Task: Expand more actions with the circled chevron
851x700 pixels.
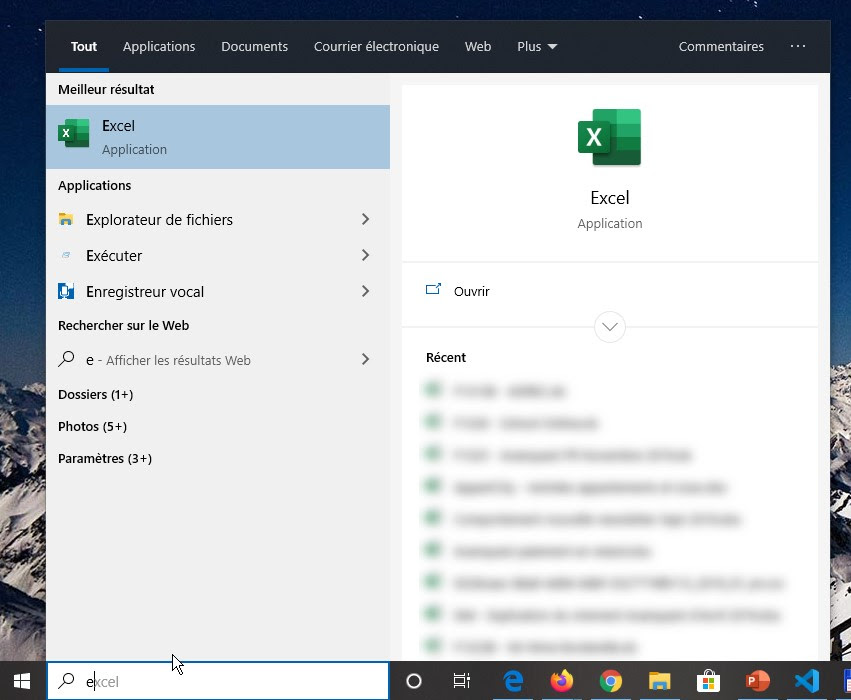Action: click(x=609, y=327)
